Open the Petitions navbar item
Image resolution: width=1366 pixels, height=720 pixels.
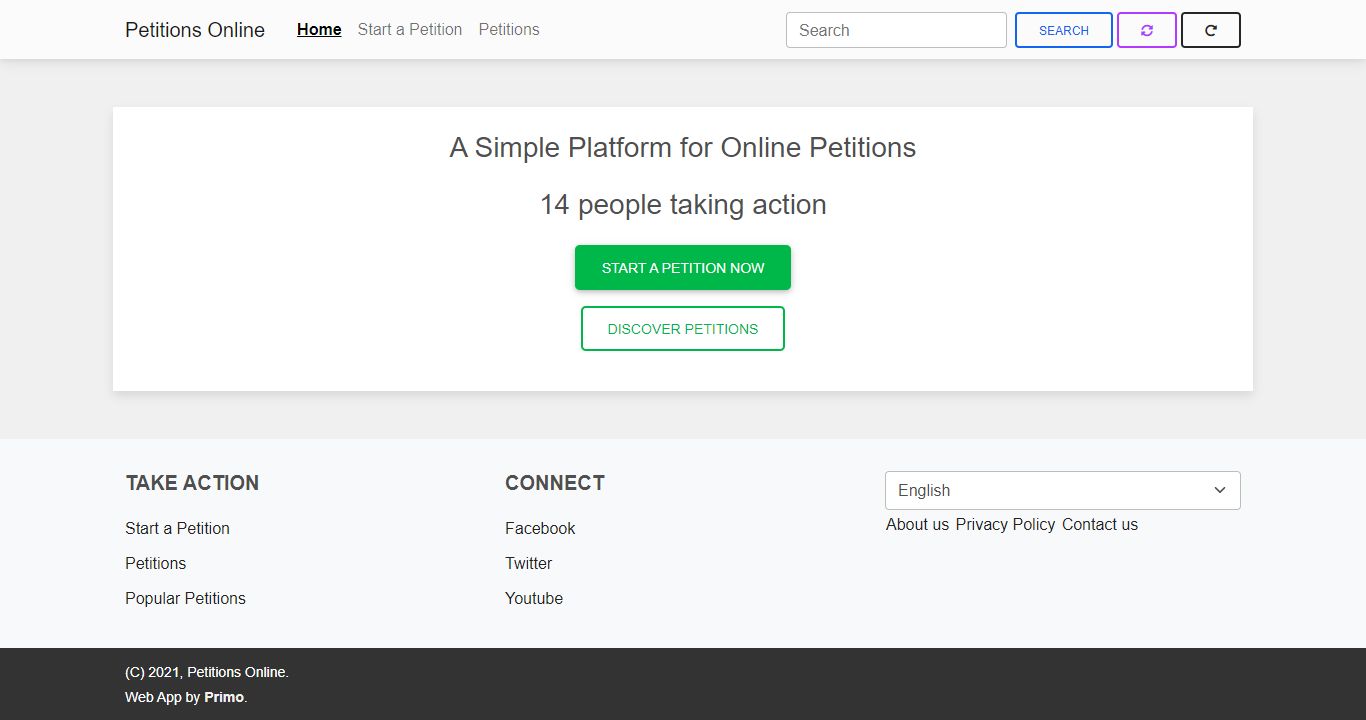[509, 30]
